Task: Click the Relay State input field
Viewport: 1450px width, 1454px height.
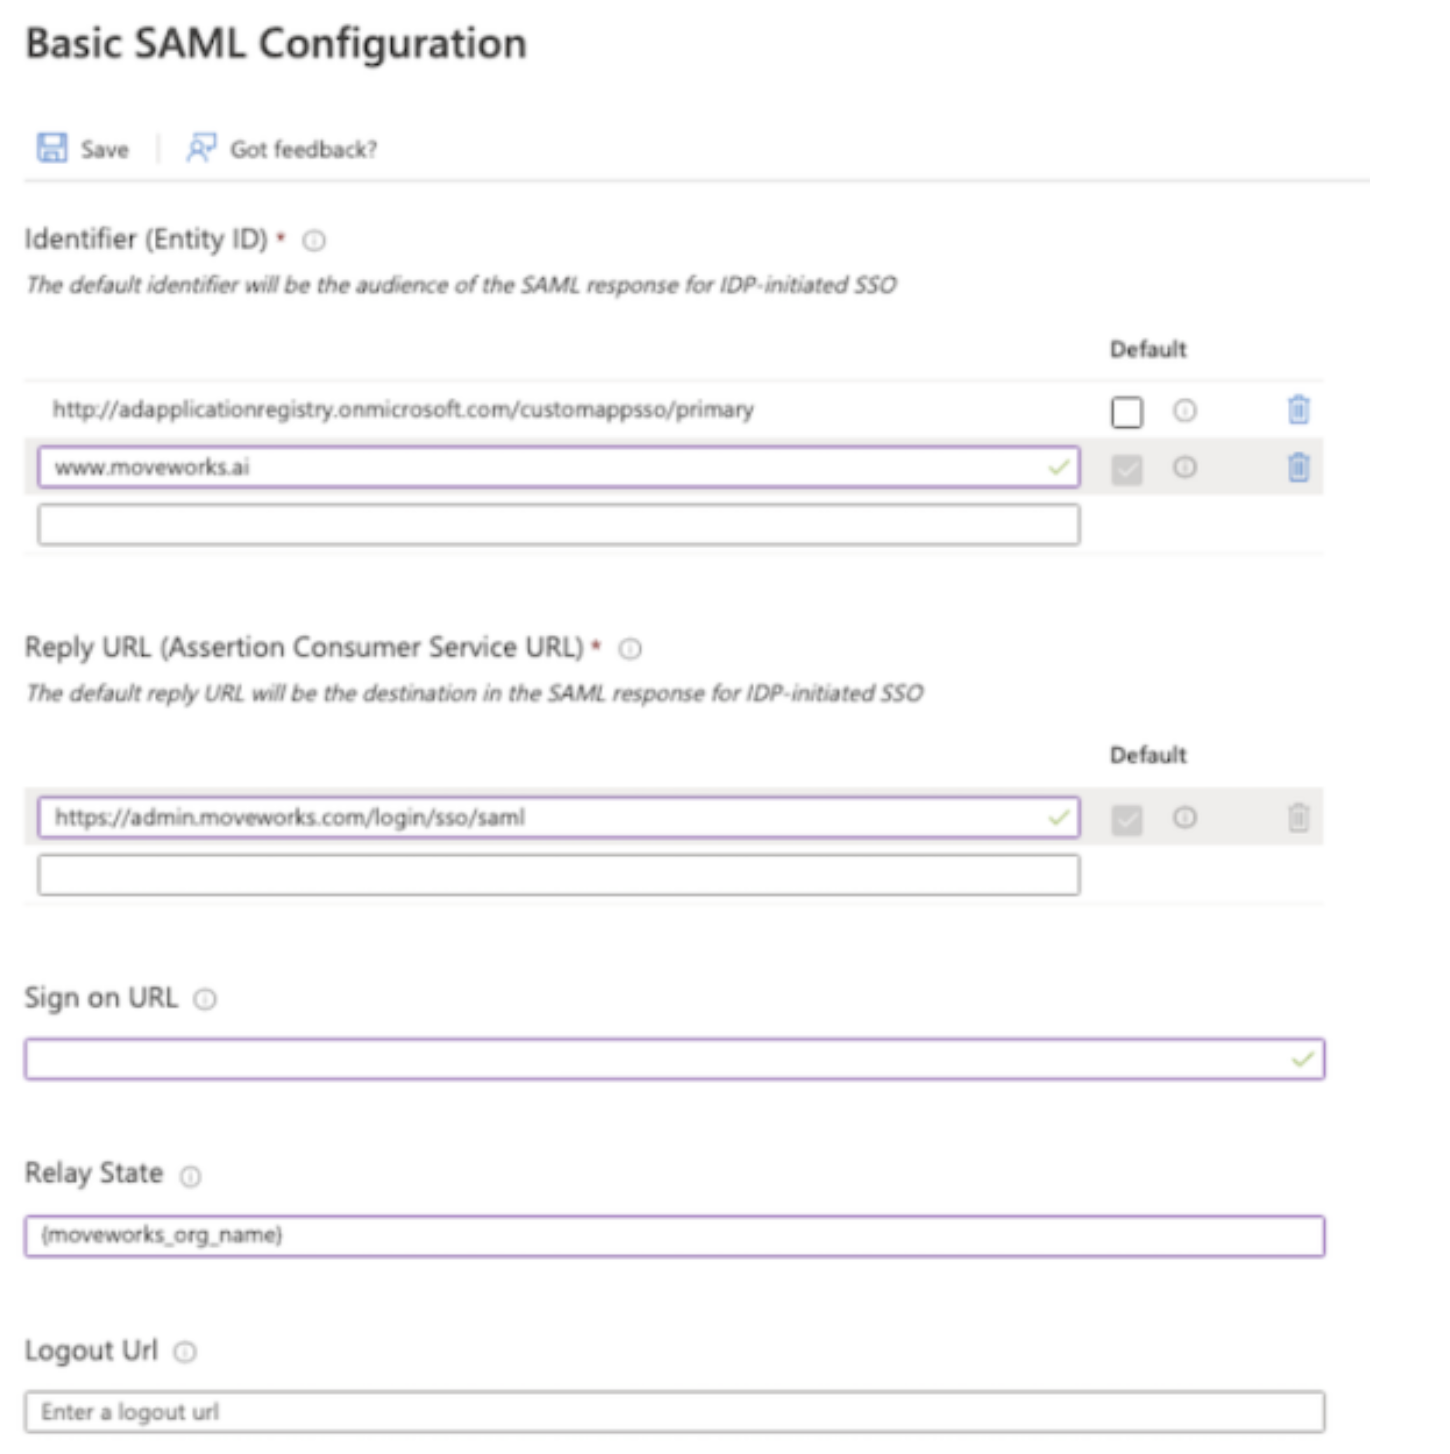Action: pyautogui.click(x=675, y=1236)
